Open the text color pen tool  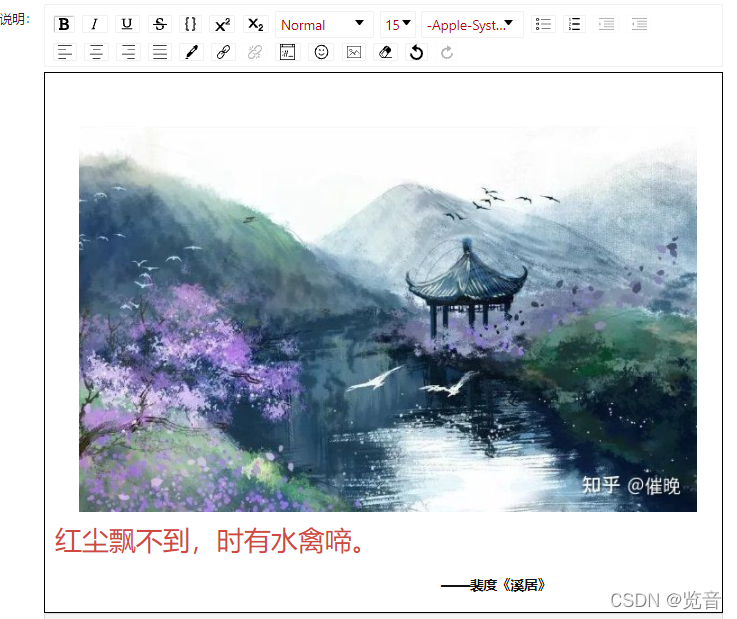point(192,52)
